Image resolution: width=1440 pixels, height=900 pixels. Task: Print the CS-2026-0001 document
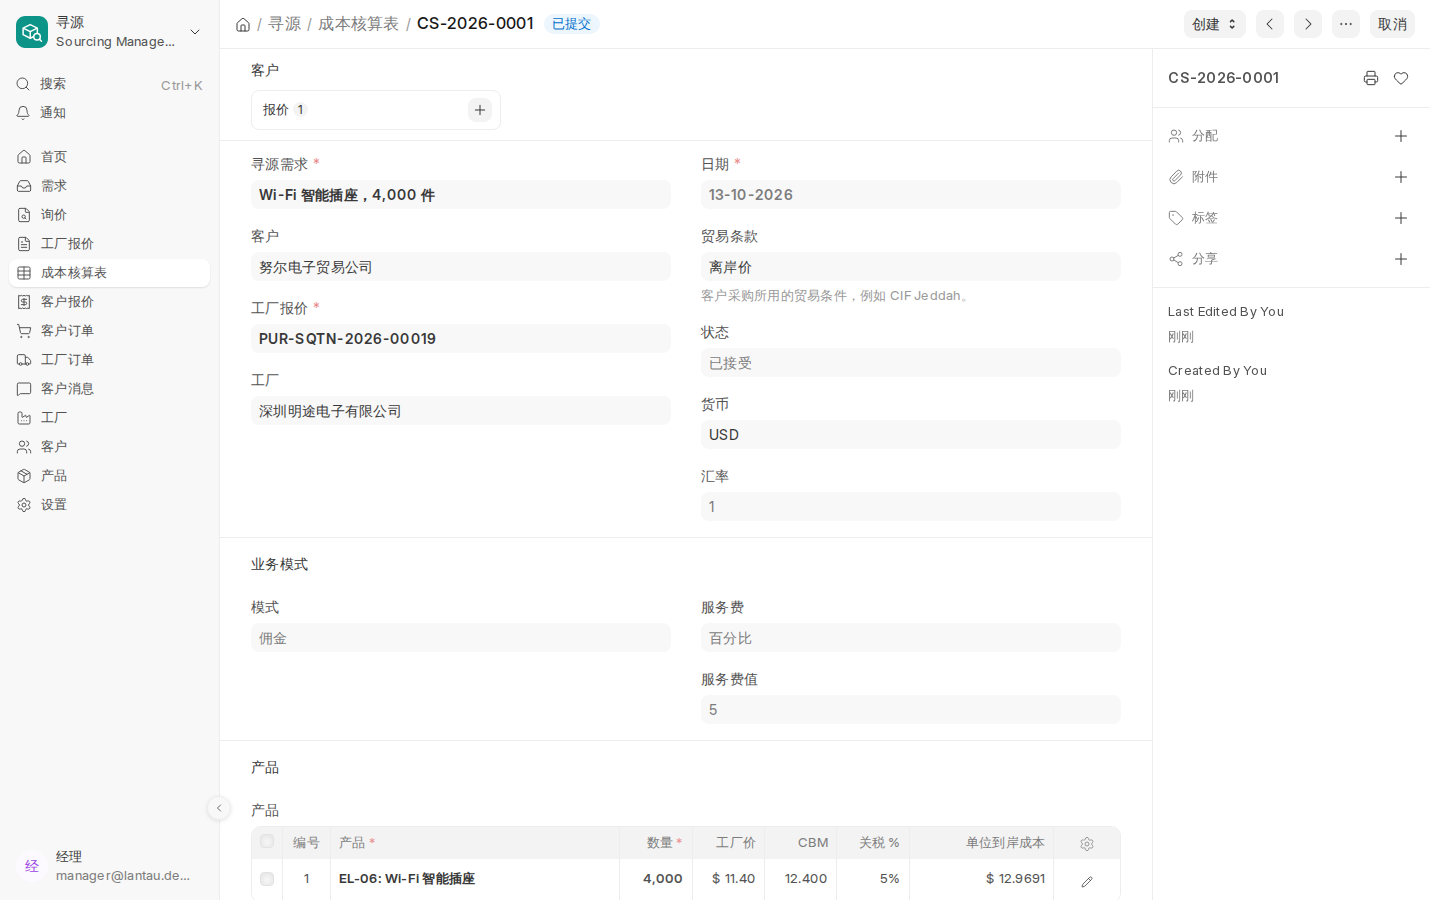(x=1371, y=78)
